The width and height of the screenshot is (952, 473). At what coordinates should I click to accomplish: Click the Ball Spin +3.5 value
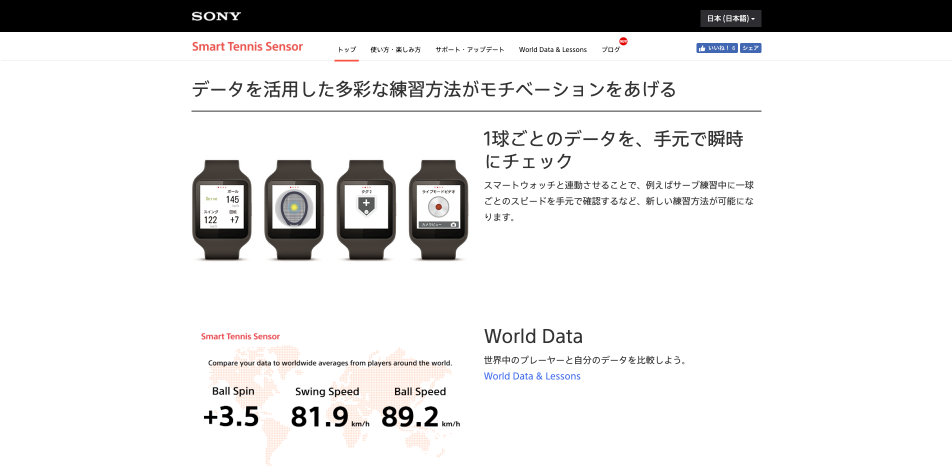pyautogui.click(x=231, y=417)
